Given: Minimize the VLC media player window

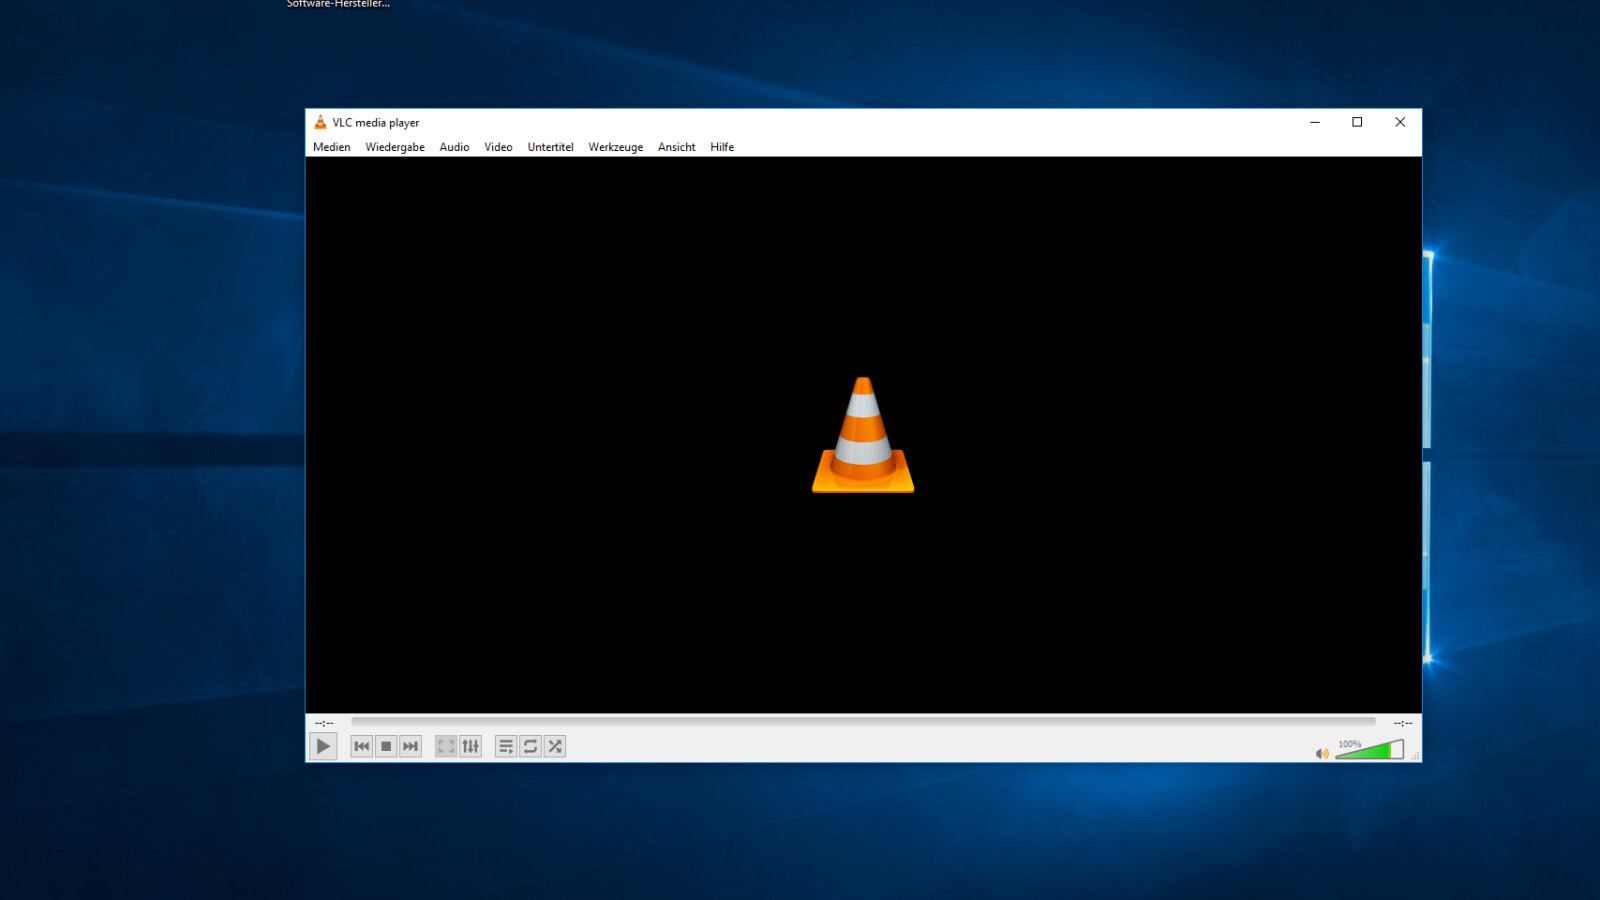Looking at the screenshot, I should (1315, 122).
